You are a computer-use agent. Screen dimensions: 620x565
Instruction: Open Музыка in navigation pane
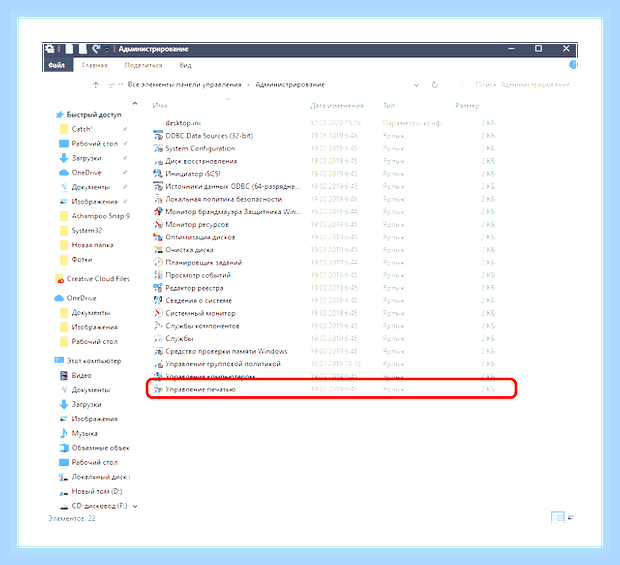(84, 434)
